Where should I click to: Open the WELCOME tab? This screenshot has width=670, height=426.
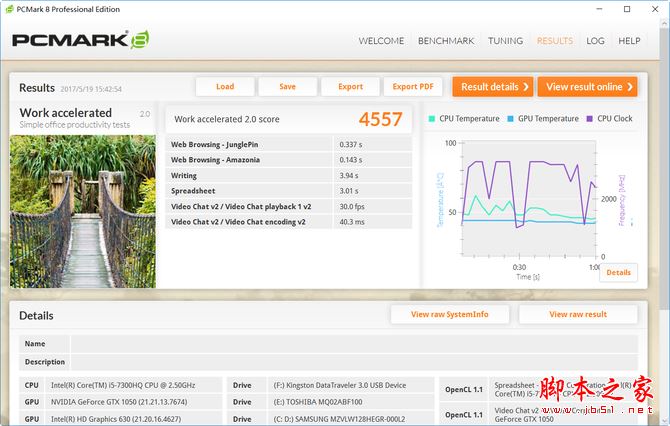(x=381, y=41)
